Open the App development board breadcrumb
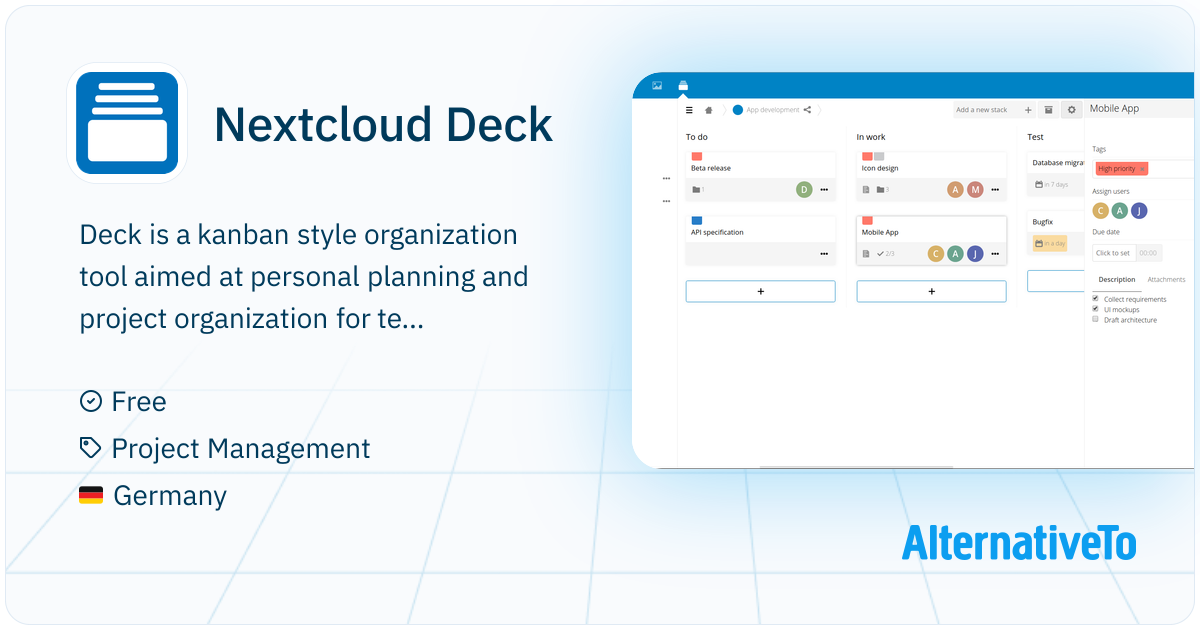The height and width of the screenshot is (630, 1200). pos(772,110)
